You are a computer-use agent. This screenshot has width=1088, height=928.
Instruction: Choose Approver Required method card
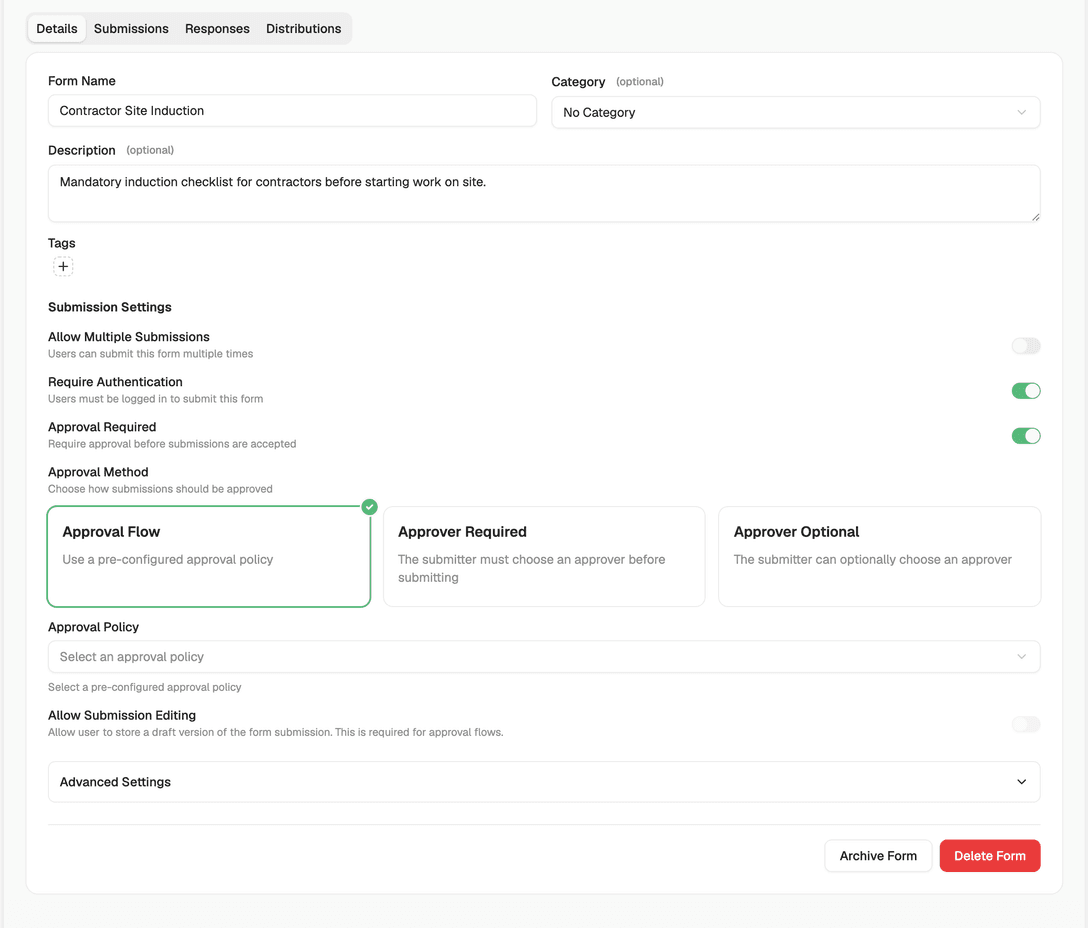click(544, 557)
